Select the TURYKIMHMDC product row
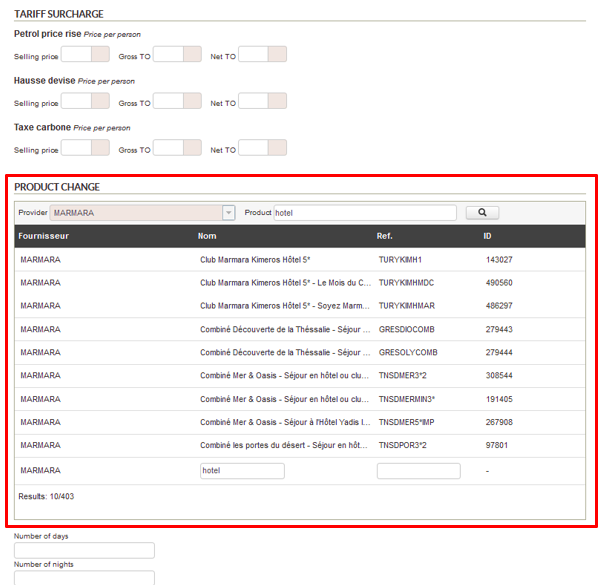The width and height of the screenshot is (606, 585). tap(300, 283)
